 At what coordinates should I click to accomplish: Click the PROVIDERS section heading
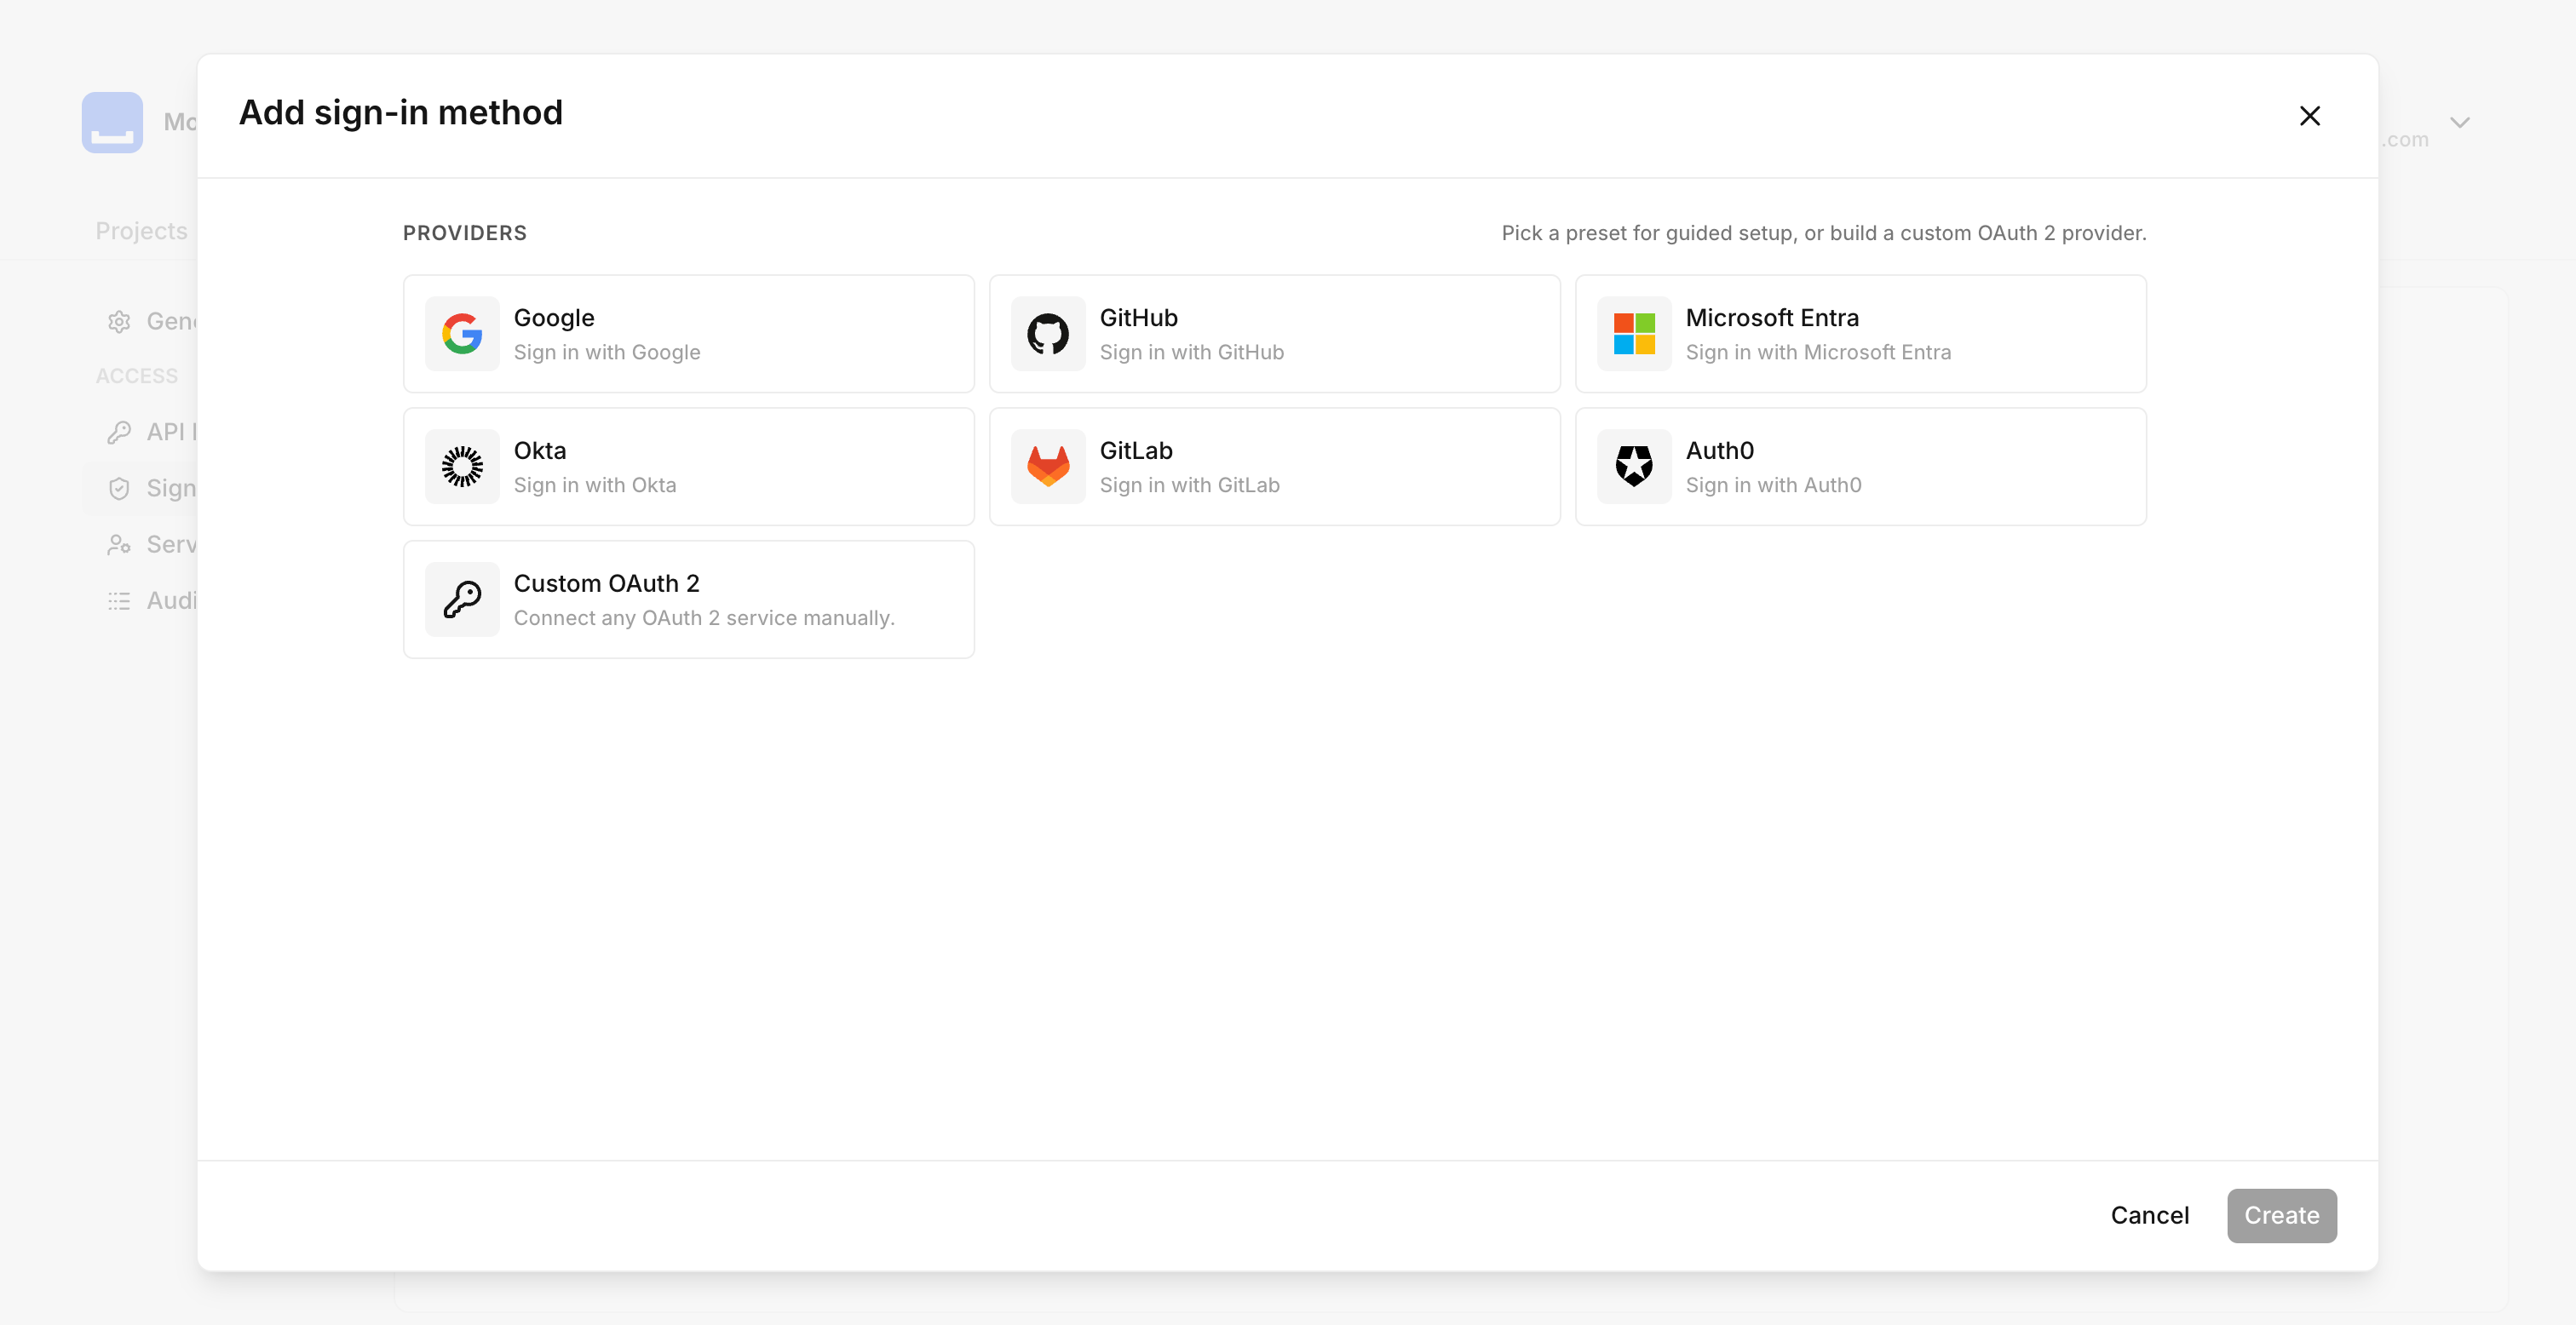[465, 233]
